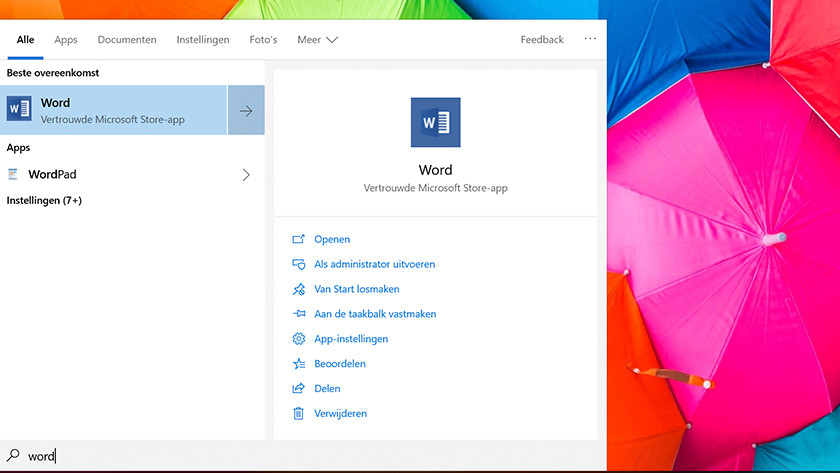This screenshot has height=473, width=840.
Task: Choose 'Beoordelen' to rate the app
Action: 339,364
